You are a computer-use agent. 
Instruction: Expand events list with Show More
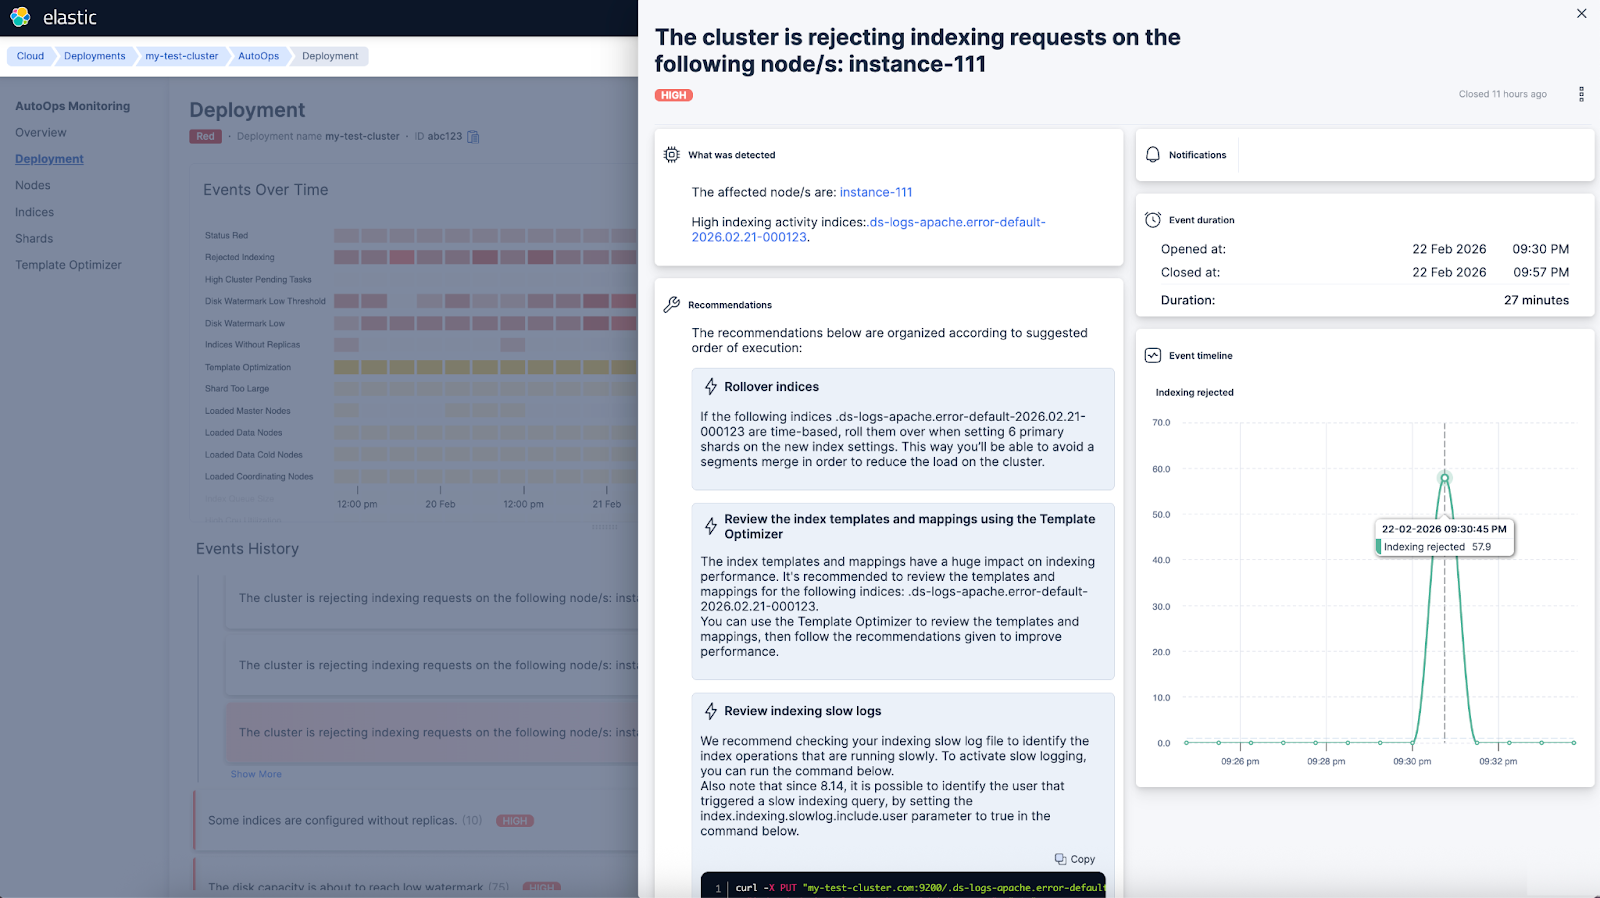[256, 774]
